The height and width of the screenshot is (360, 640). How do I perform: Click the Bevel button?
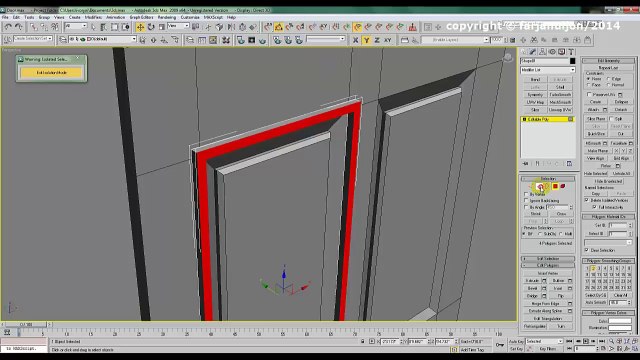point(532,288)
